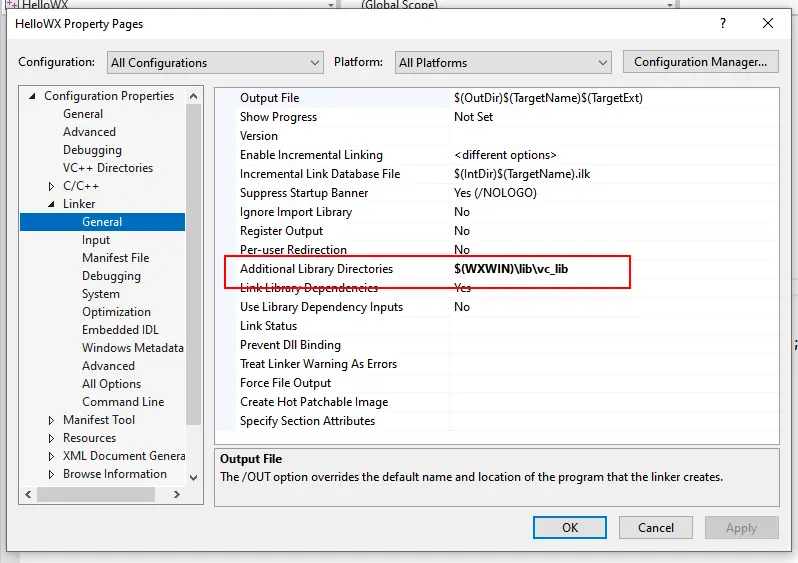Open the Configuration dropdown
Viewport: 798px width, 563px height.
pyautogui.click(x=214, y=62)
